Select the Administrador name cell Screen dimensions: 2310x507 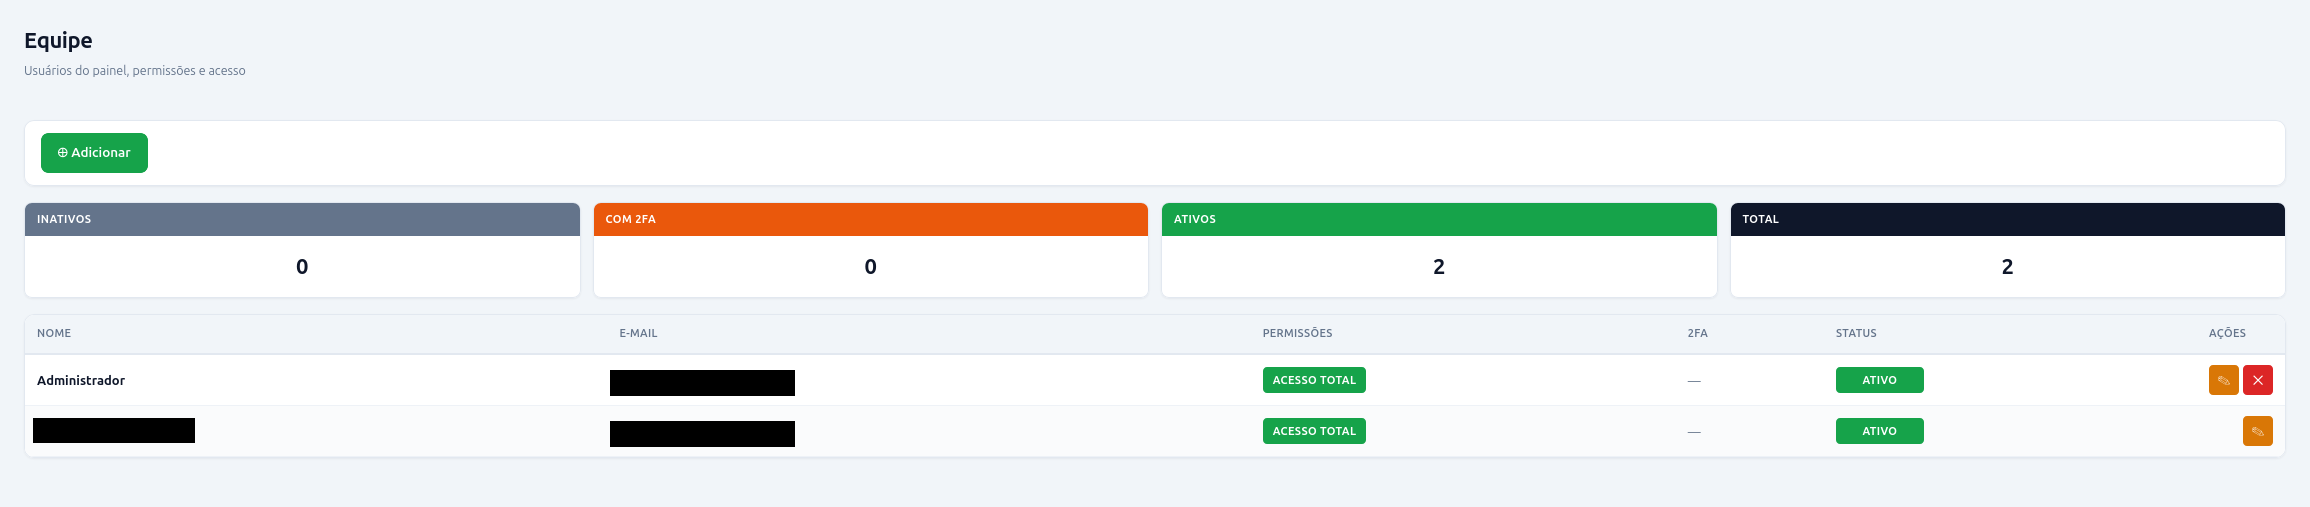(x=81, y=380)
